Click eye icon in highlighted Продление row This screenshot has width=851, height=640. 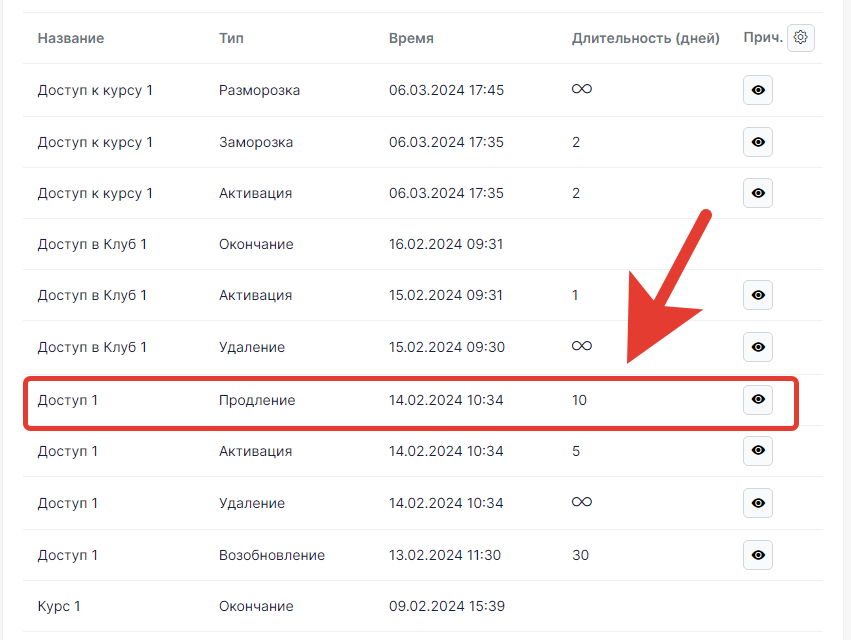[x=758, y=400]
